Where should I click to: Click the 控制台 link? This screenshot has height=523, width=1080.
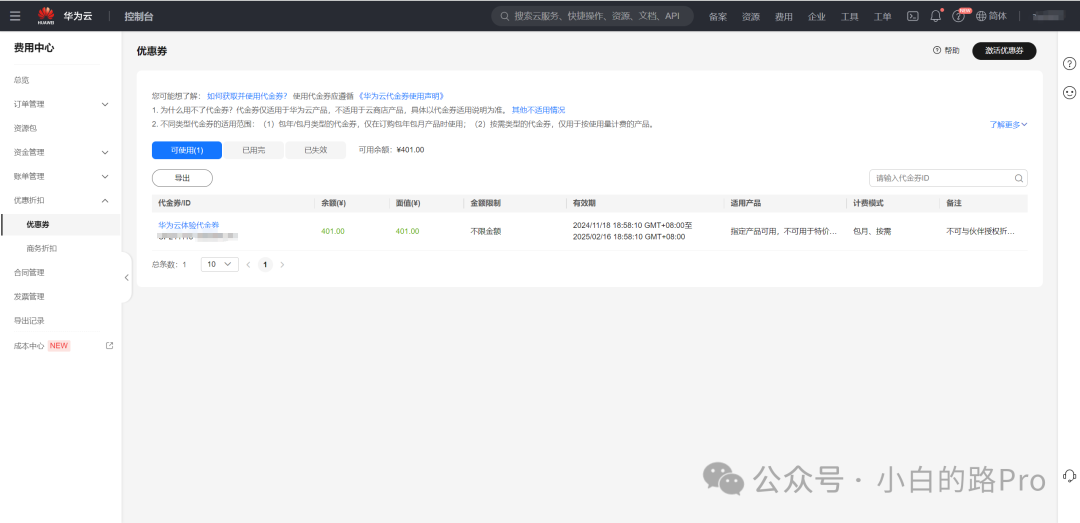point(139,17)
